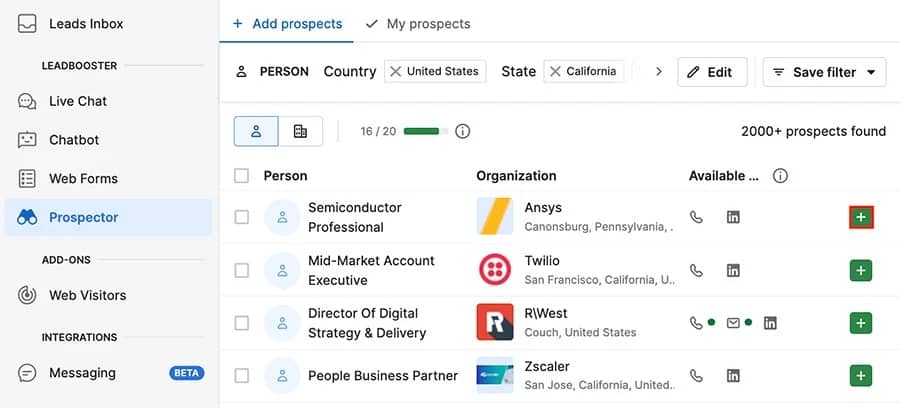The width and height of the screenshot is (900, 408).
Task: Check the Semiconductor Professional row checkbox
Action: click(x=241, y=217)
